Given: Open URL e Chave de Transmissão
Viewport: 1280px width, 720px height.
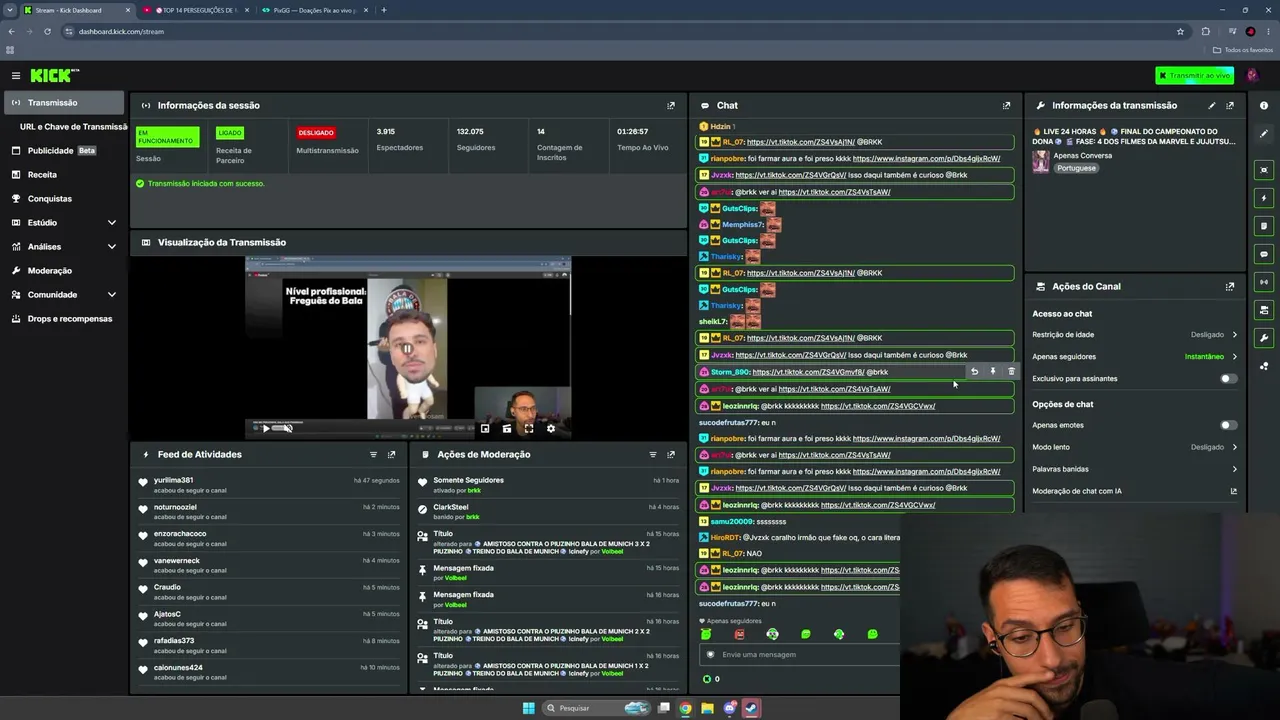Looking at the screenshot, I should [x=73, y=127].
